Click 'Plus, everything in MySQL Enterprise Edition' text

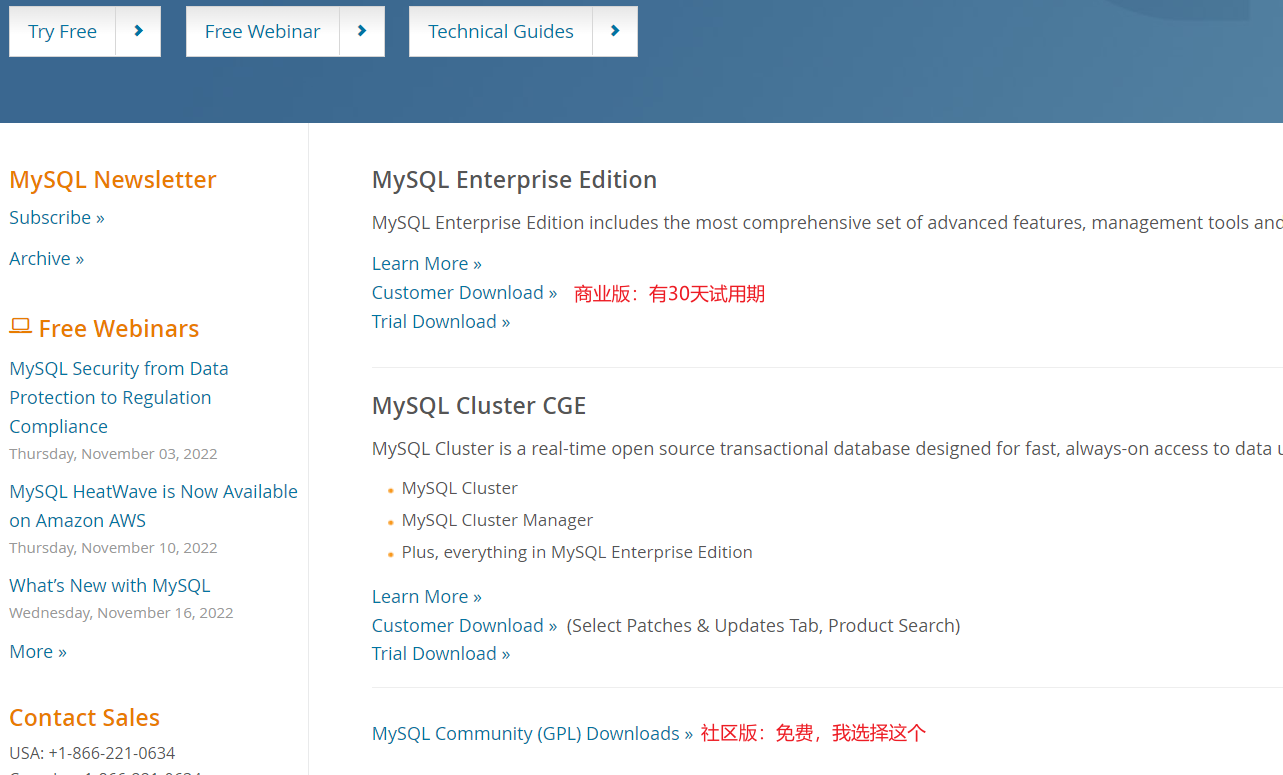point(577,552)
